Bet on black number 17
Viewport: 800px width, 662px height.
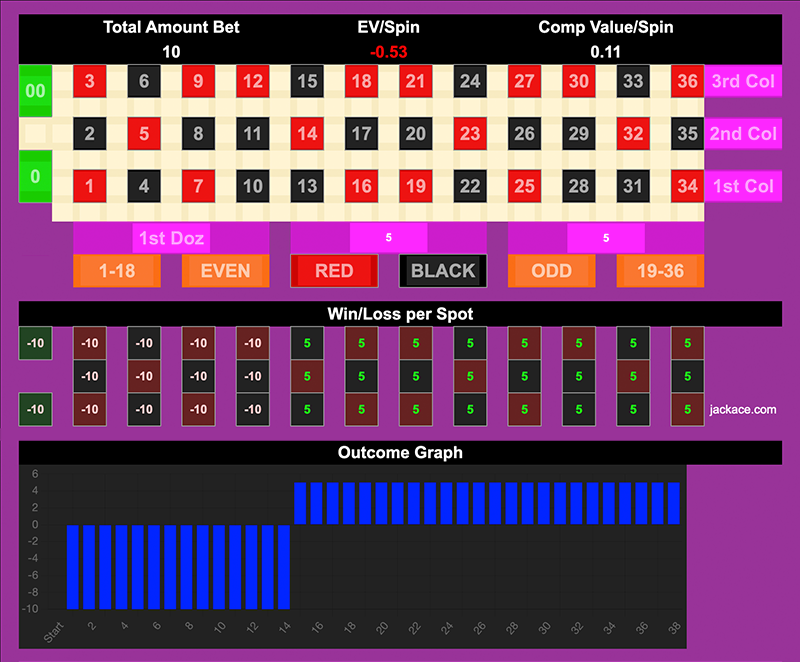(x=361, y=133)
